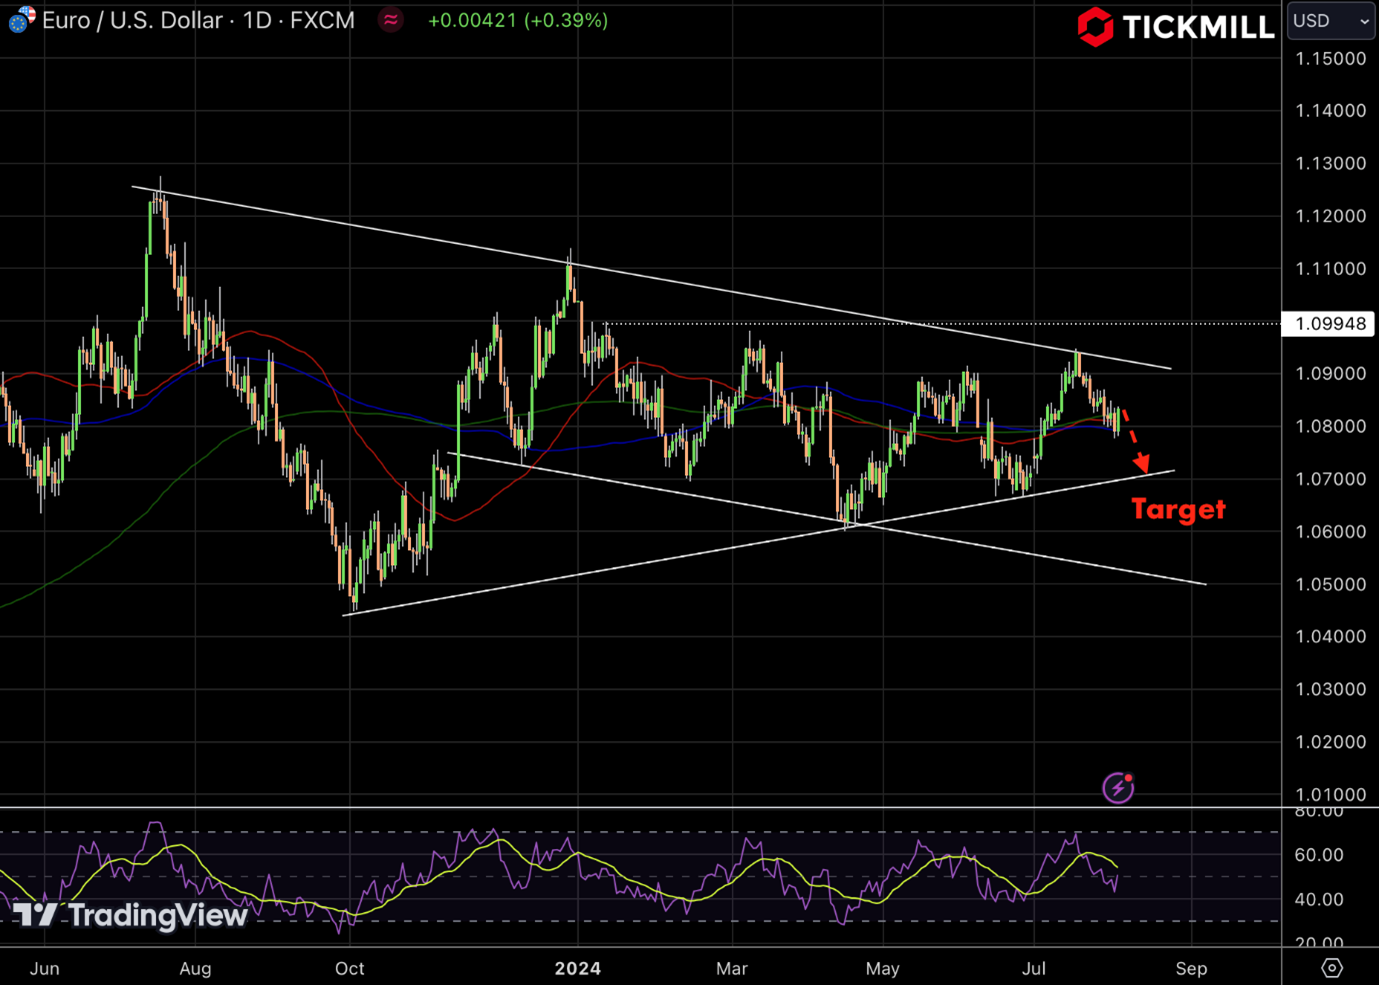Image resolution: width=1379 pixels, height=985 pixels.
Task: Click the Aug label on time axis
Action: (195, 968)
